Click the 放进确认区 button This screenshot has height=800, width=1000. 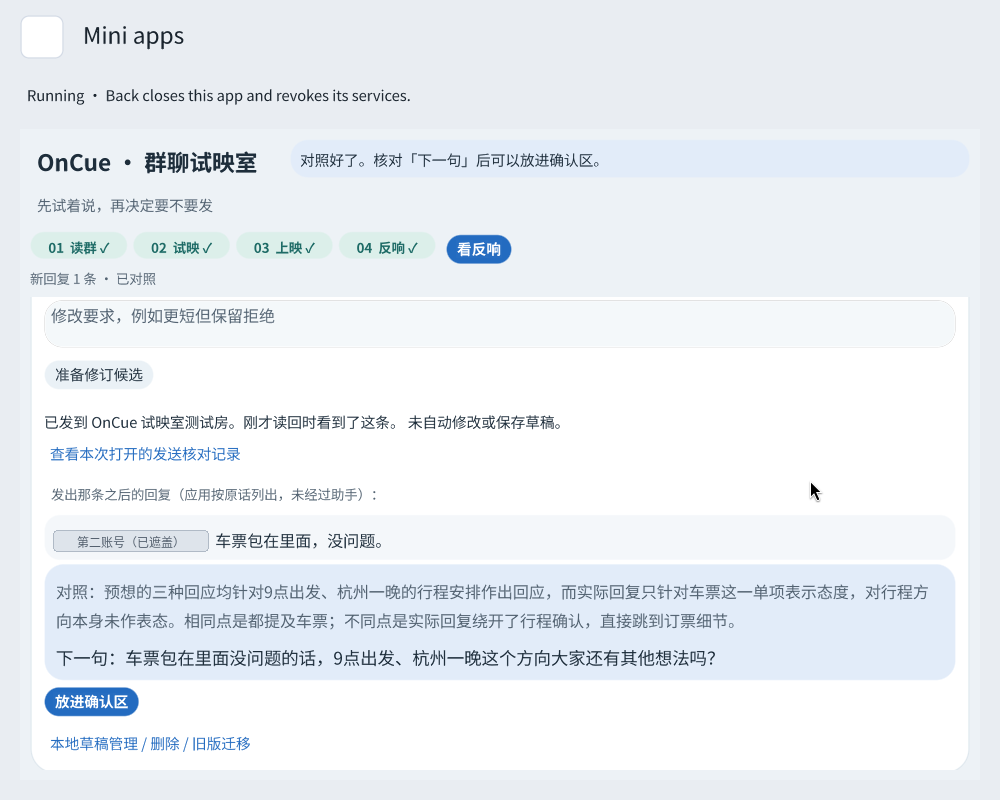(92, 702)
